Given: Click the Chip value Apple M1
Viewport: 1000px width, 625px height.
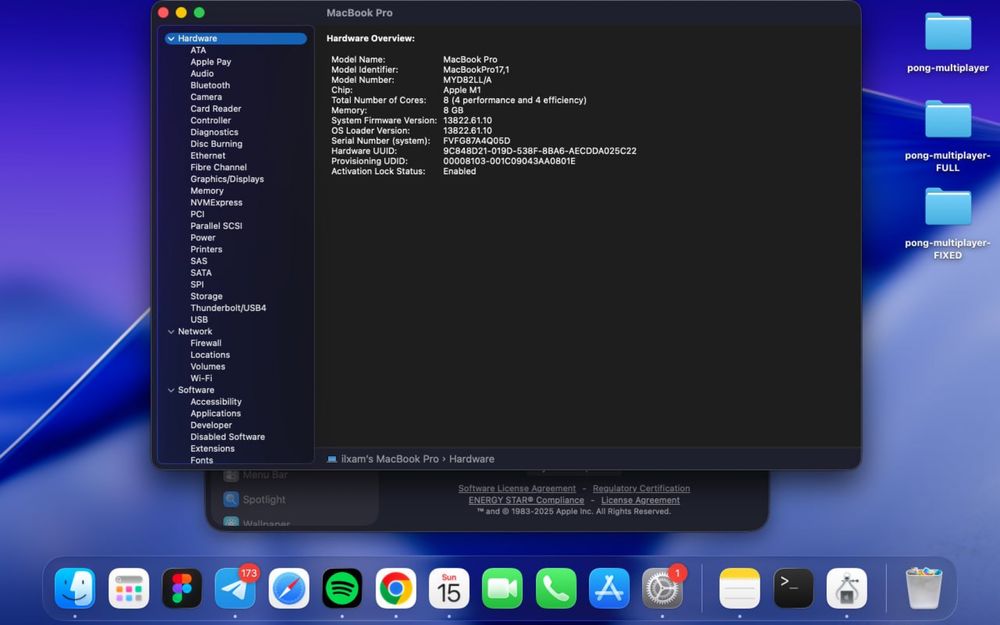Looking at the screenshot, I should 462,90.
